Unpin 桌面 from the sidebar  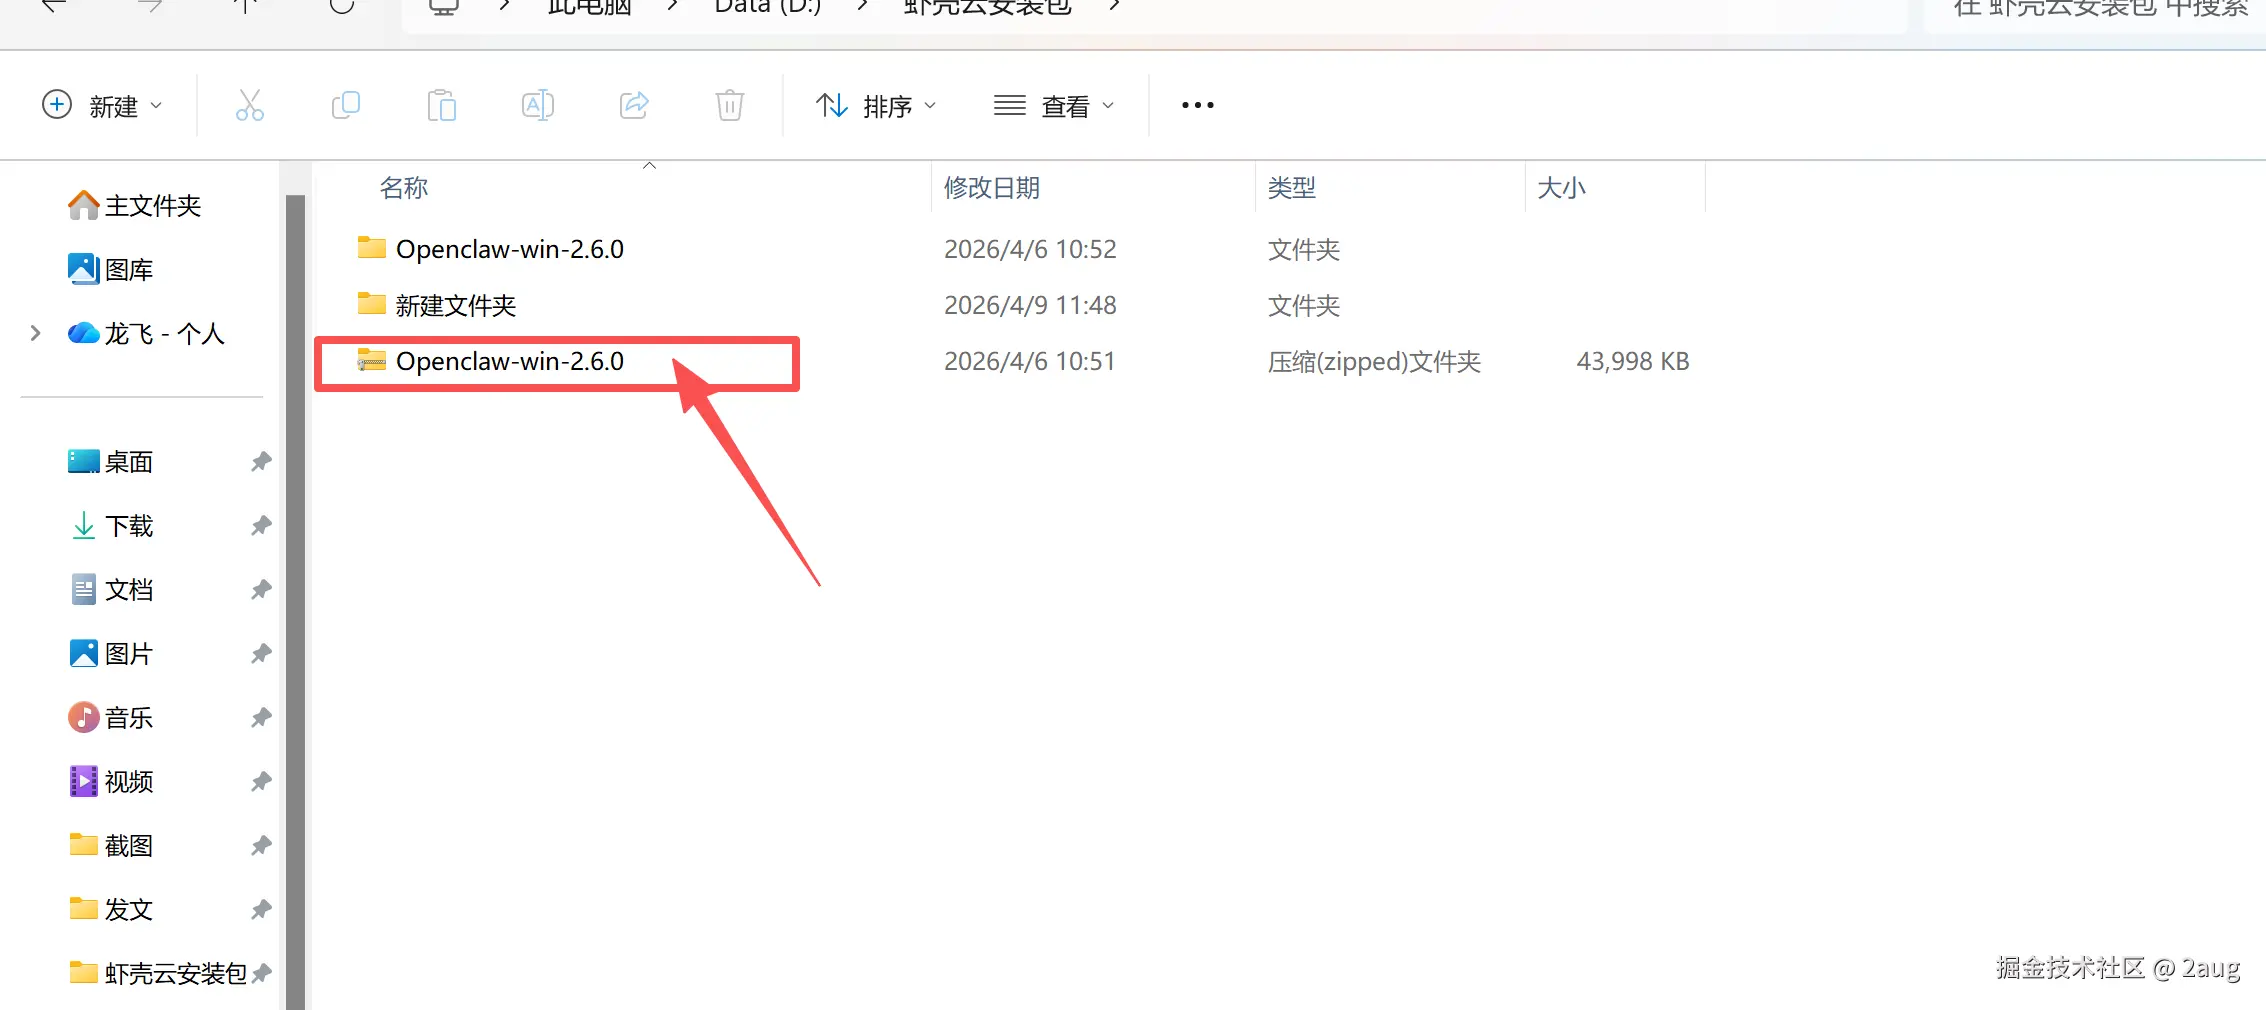click(260, 461)
